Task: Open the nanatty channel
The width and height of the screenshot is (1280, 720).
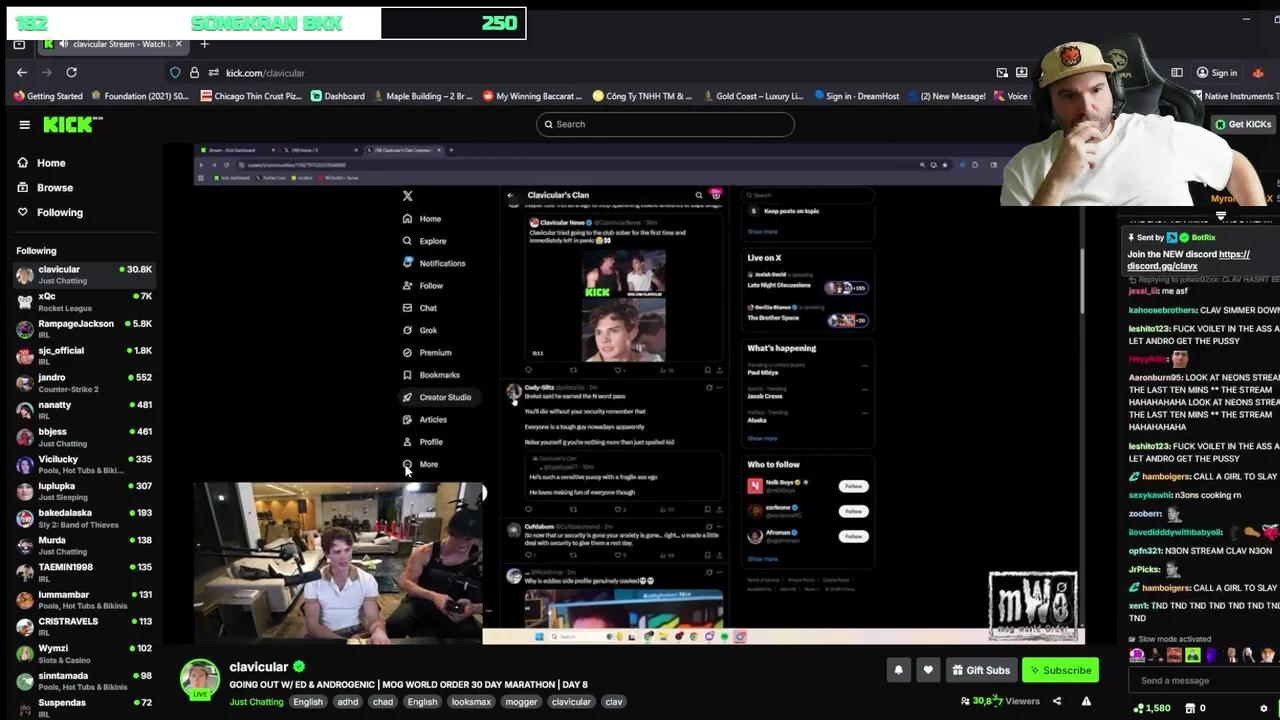Action: coord(84,409)
